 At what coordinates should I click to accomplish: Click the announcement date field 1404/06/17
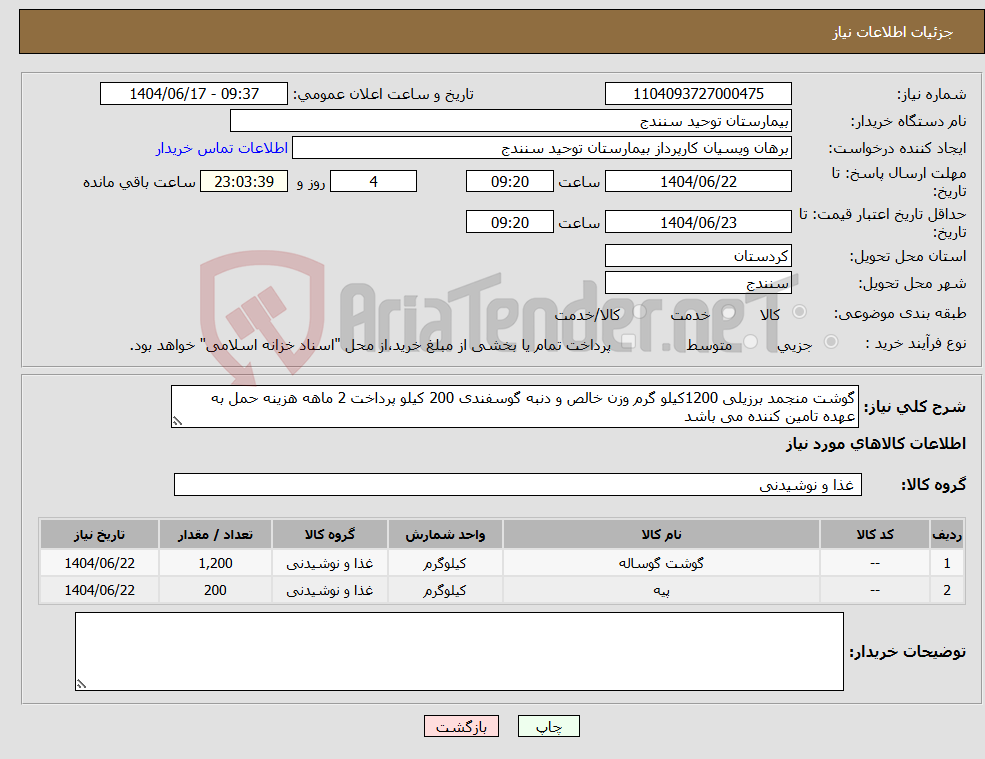coord(194,93)
